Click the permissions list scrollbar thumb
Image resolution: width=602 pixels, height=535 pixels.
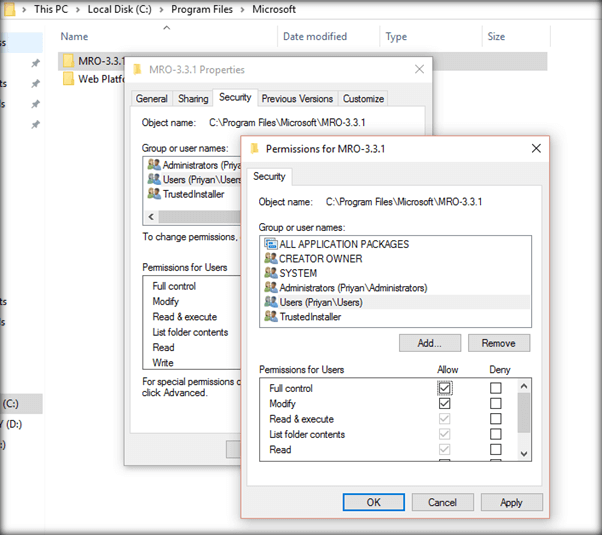point(524,413)
